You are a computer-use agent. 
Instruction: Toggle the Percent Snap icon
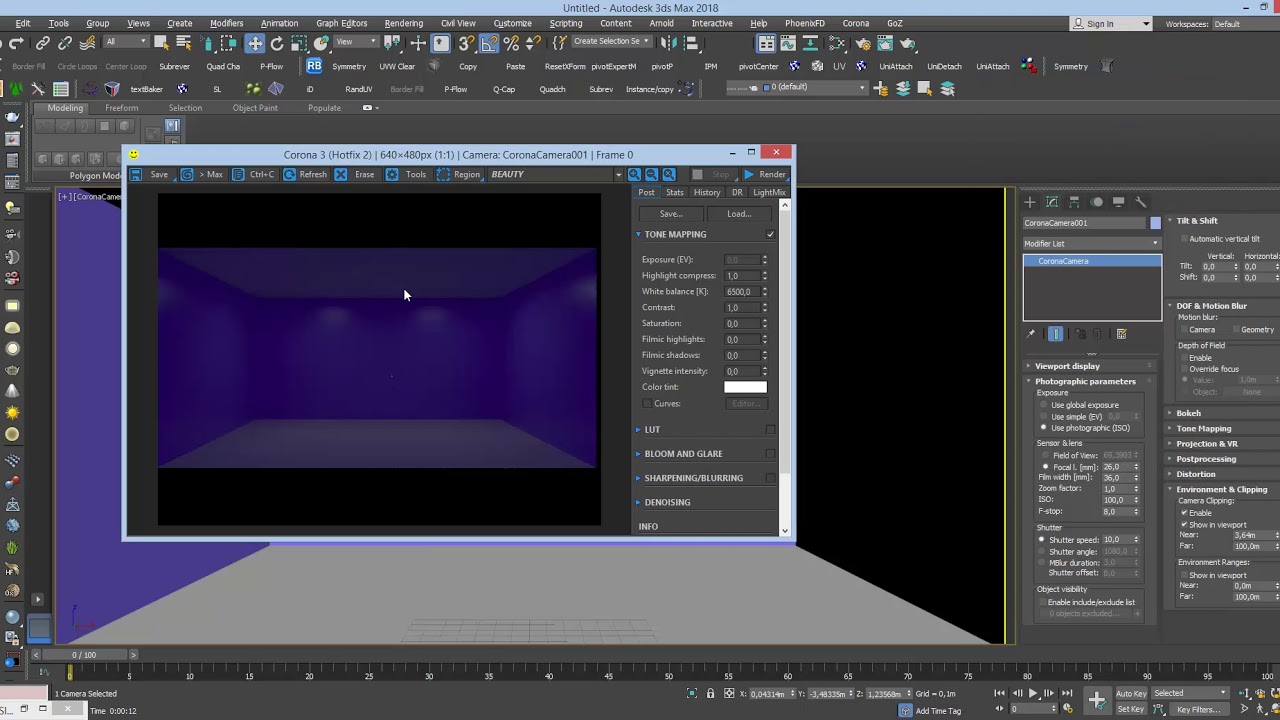point(511,43)
